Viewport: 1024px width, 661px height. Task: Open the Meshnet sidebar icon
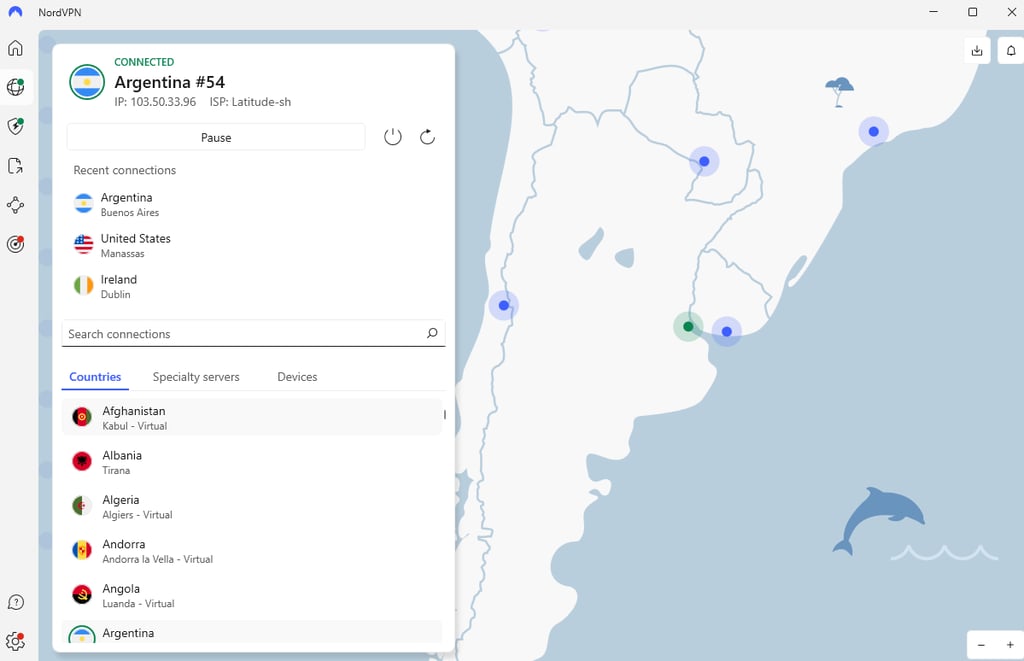[x=16, y=205]
